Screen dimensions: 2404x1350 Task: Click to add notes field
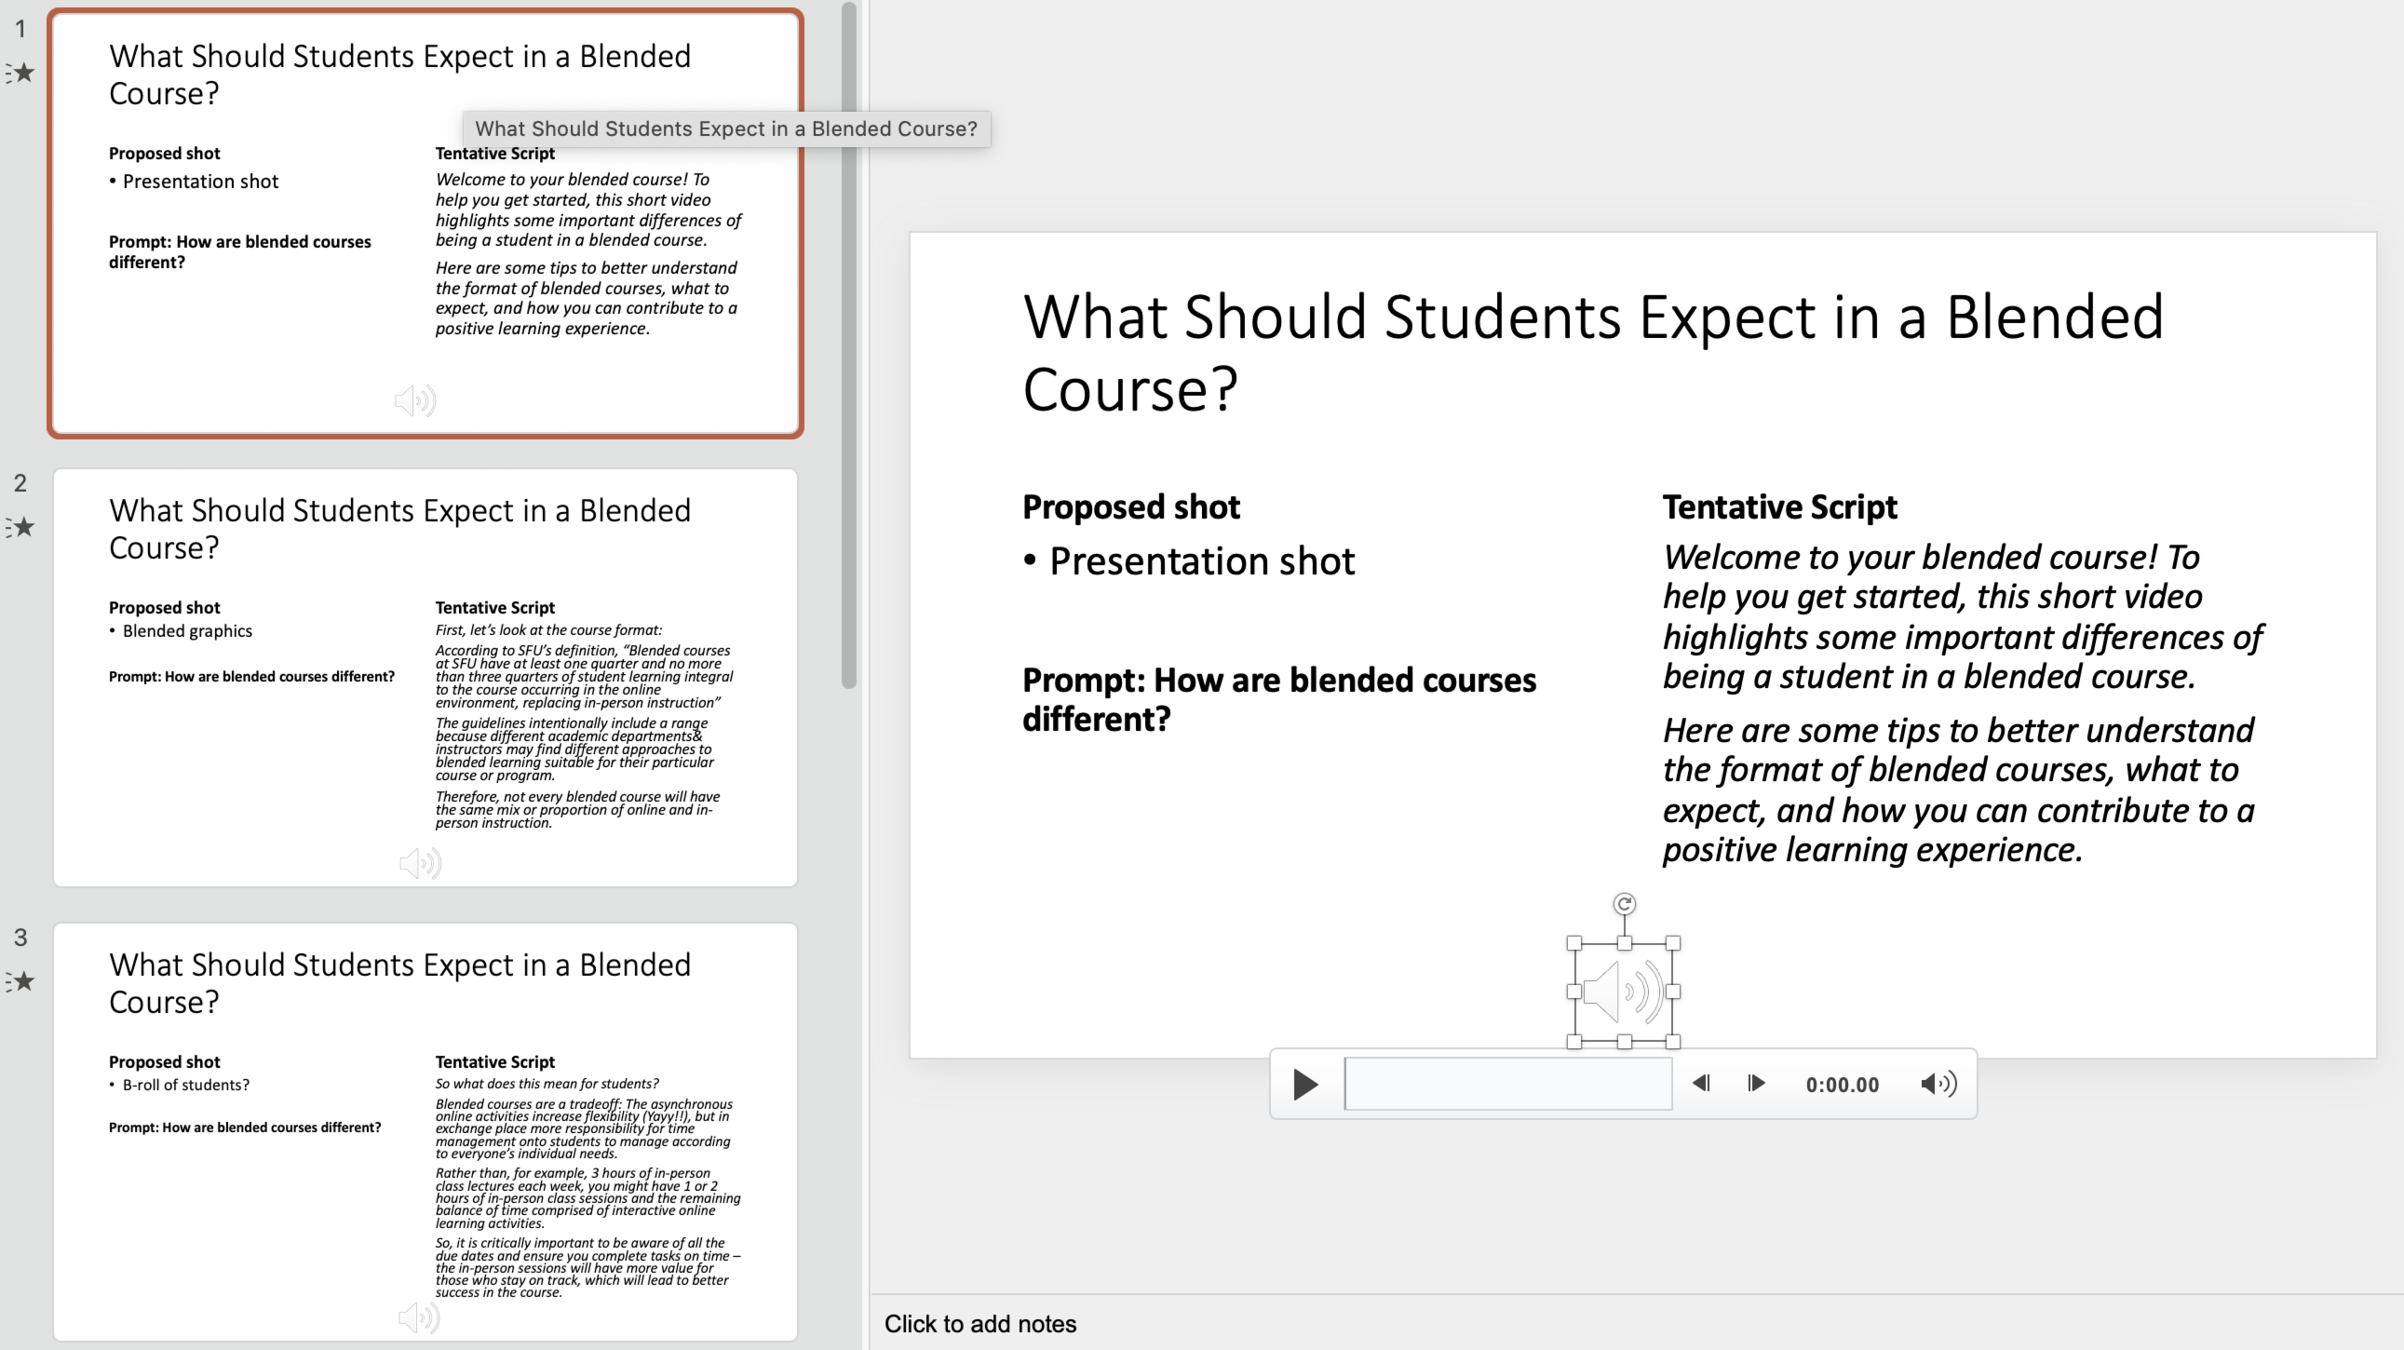pyautogui.click(x=980, y=1324)
